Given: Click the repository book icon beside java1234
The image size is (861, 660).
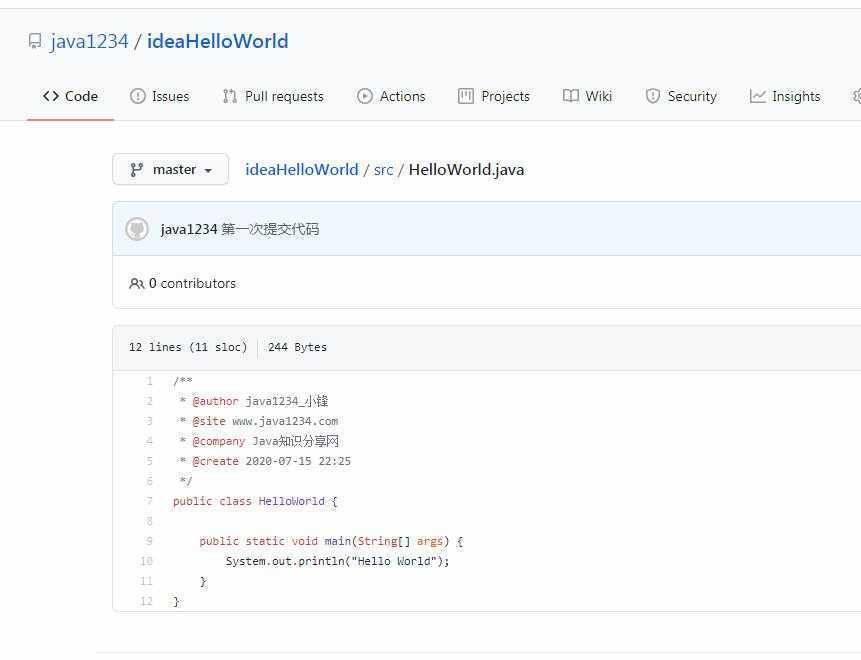Looking at the screenshot, I should [35, 42].
